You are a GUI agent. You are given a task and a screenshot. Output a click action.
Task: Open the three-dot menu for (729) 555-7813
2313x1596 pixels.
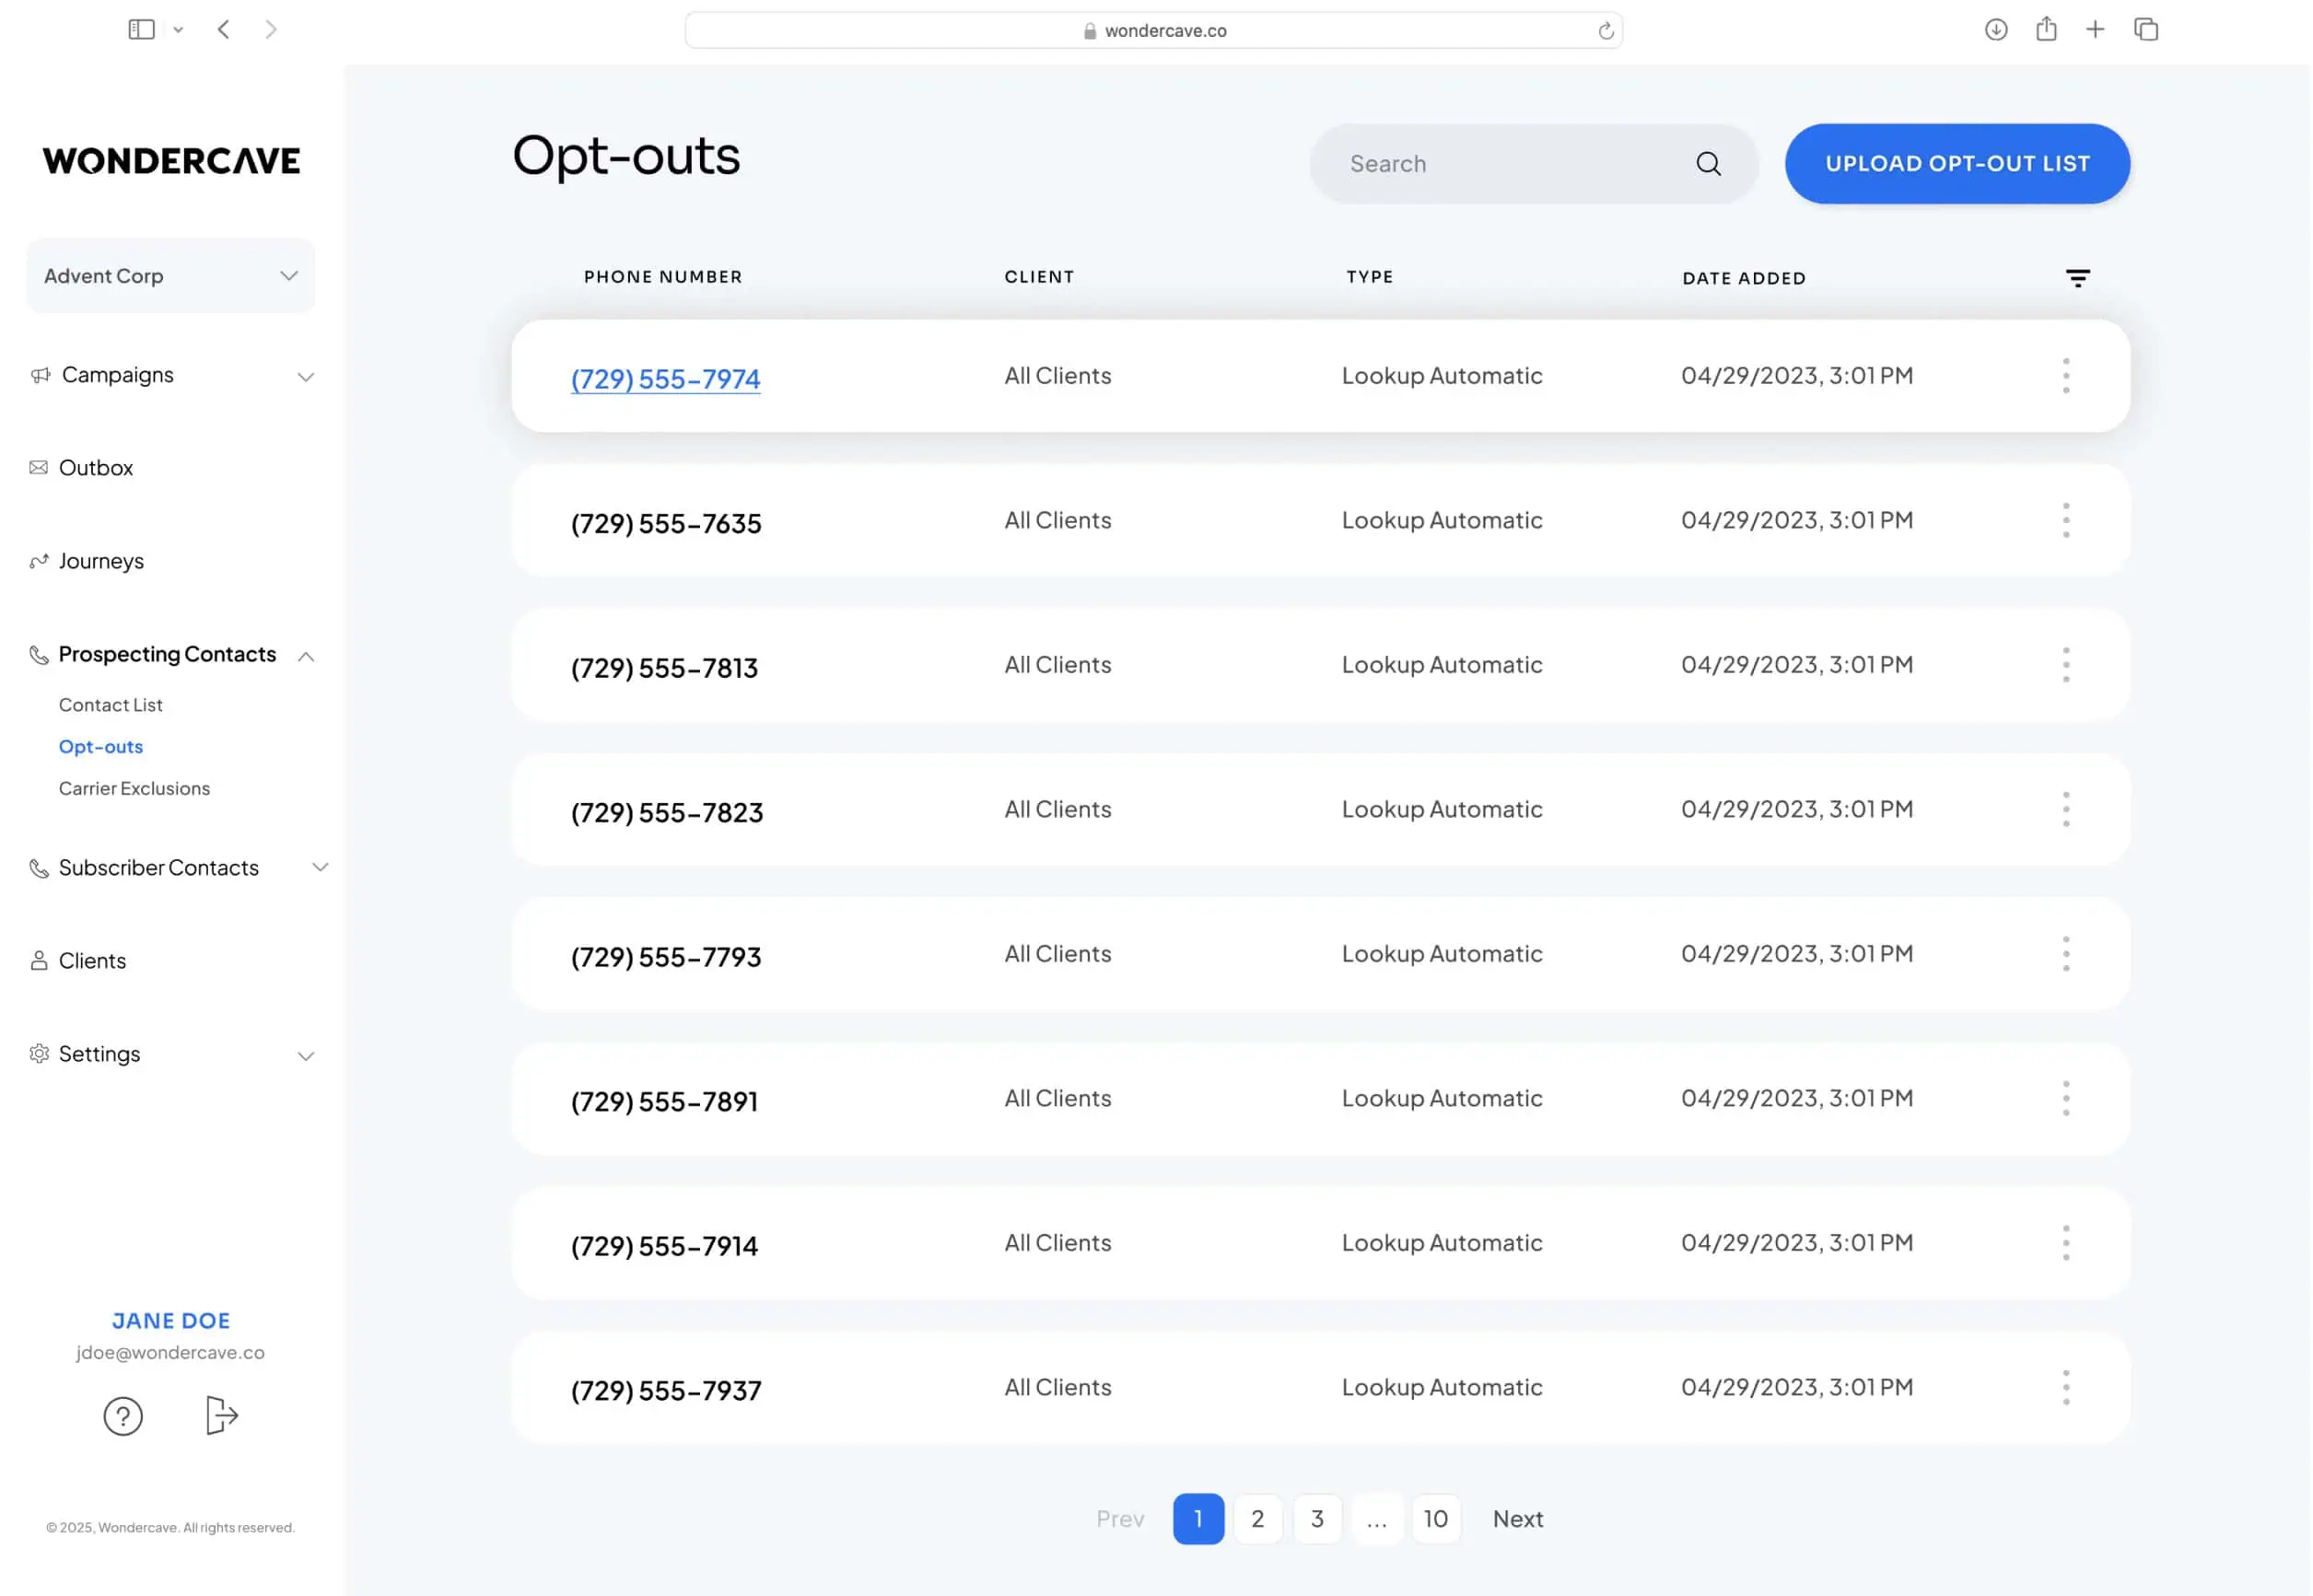tap(2065, 665)
